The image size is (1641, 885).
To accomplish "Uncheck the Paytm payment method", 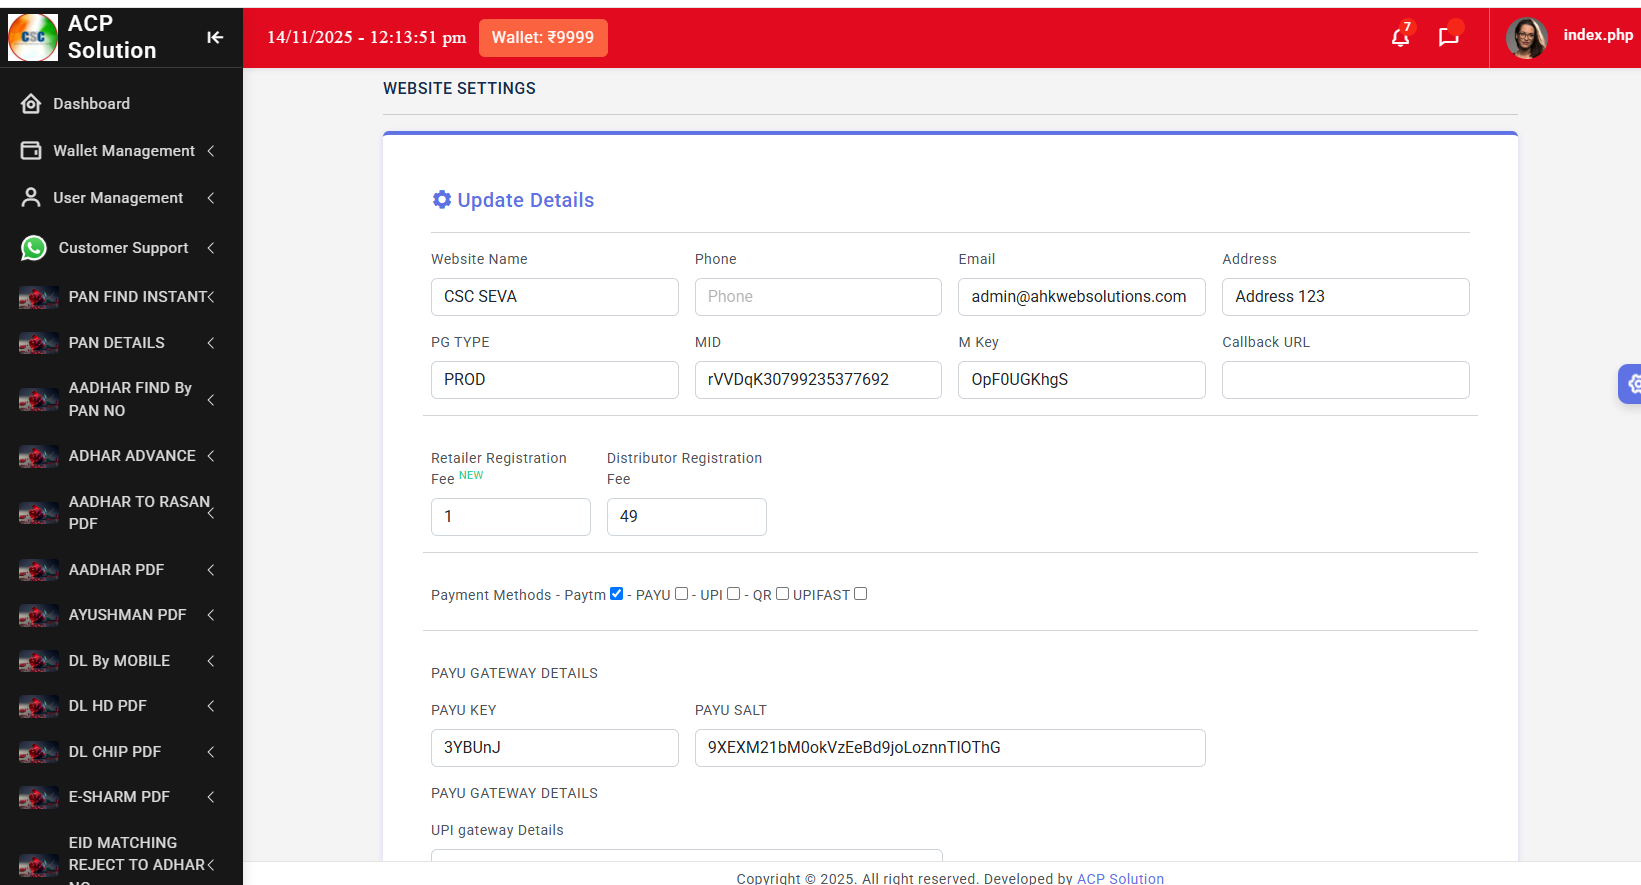I will 616,594.
